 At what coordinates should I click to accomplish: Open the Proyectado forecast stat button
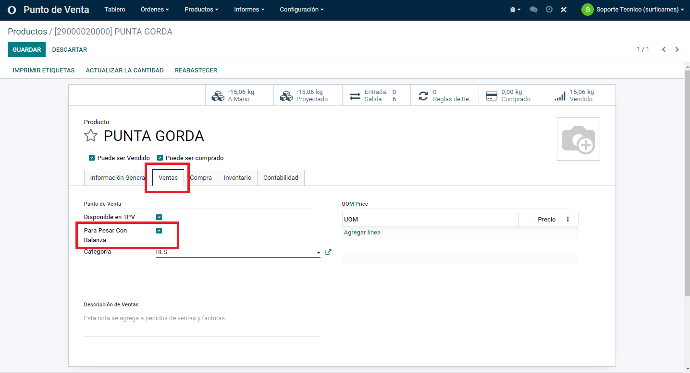[x=308, y=95]
